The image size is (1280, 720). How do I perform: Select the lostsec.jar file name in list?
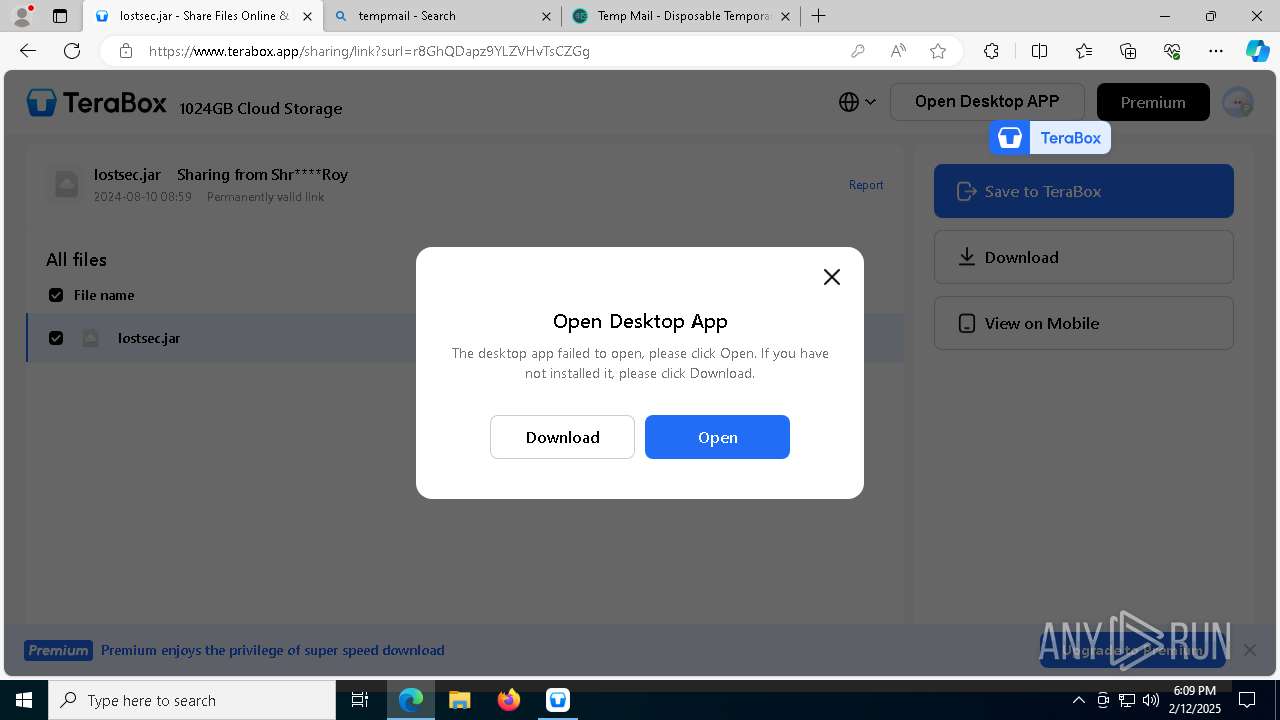tap(149, 338)
